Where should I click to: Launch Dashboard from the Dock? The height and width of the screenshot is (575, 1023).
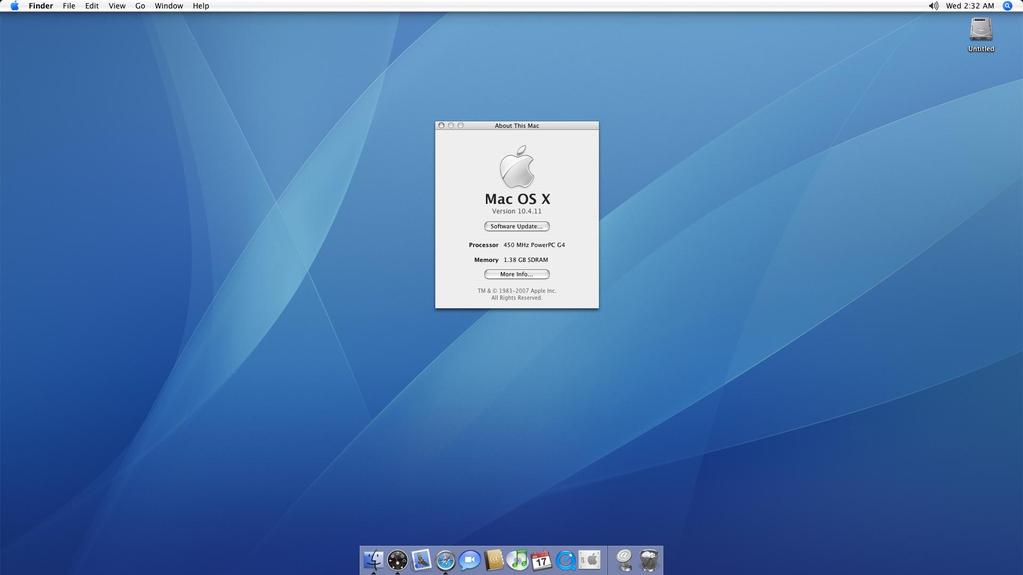point(397,560)
